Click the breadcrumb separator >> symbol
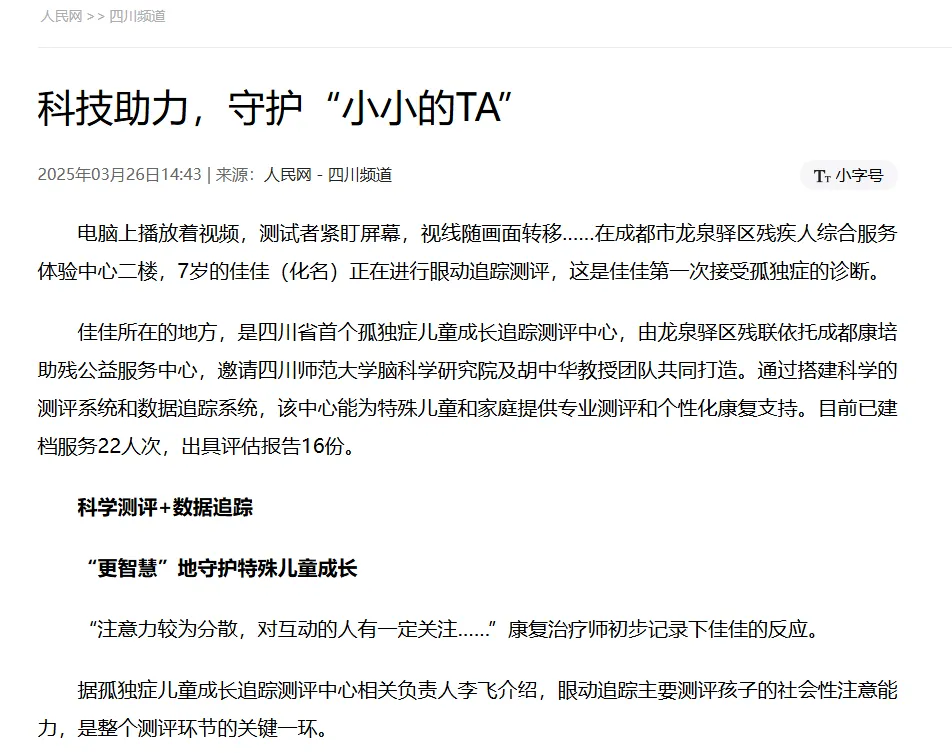The height and width of the screenshot is (753, 952). 95,16
